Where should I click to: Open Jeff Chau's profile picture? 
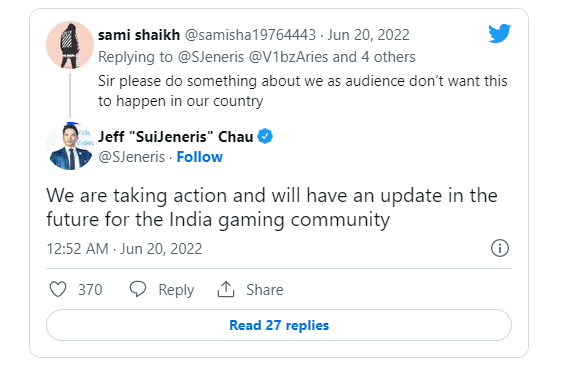pyautogui.click(x=70, y=146)
